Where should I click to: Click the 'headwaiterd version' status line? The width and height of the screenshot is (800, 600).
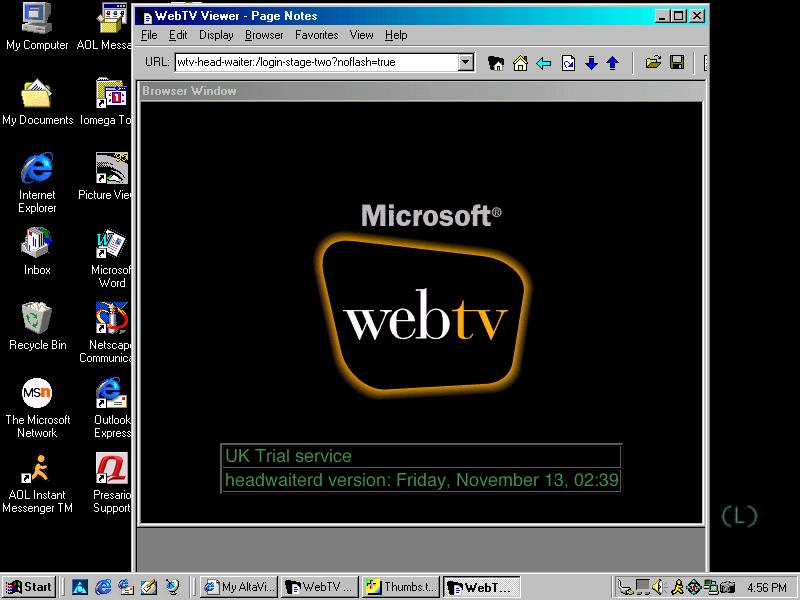421,480
